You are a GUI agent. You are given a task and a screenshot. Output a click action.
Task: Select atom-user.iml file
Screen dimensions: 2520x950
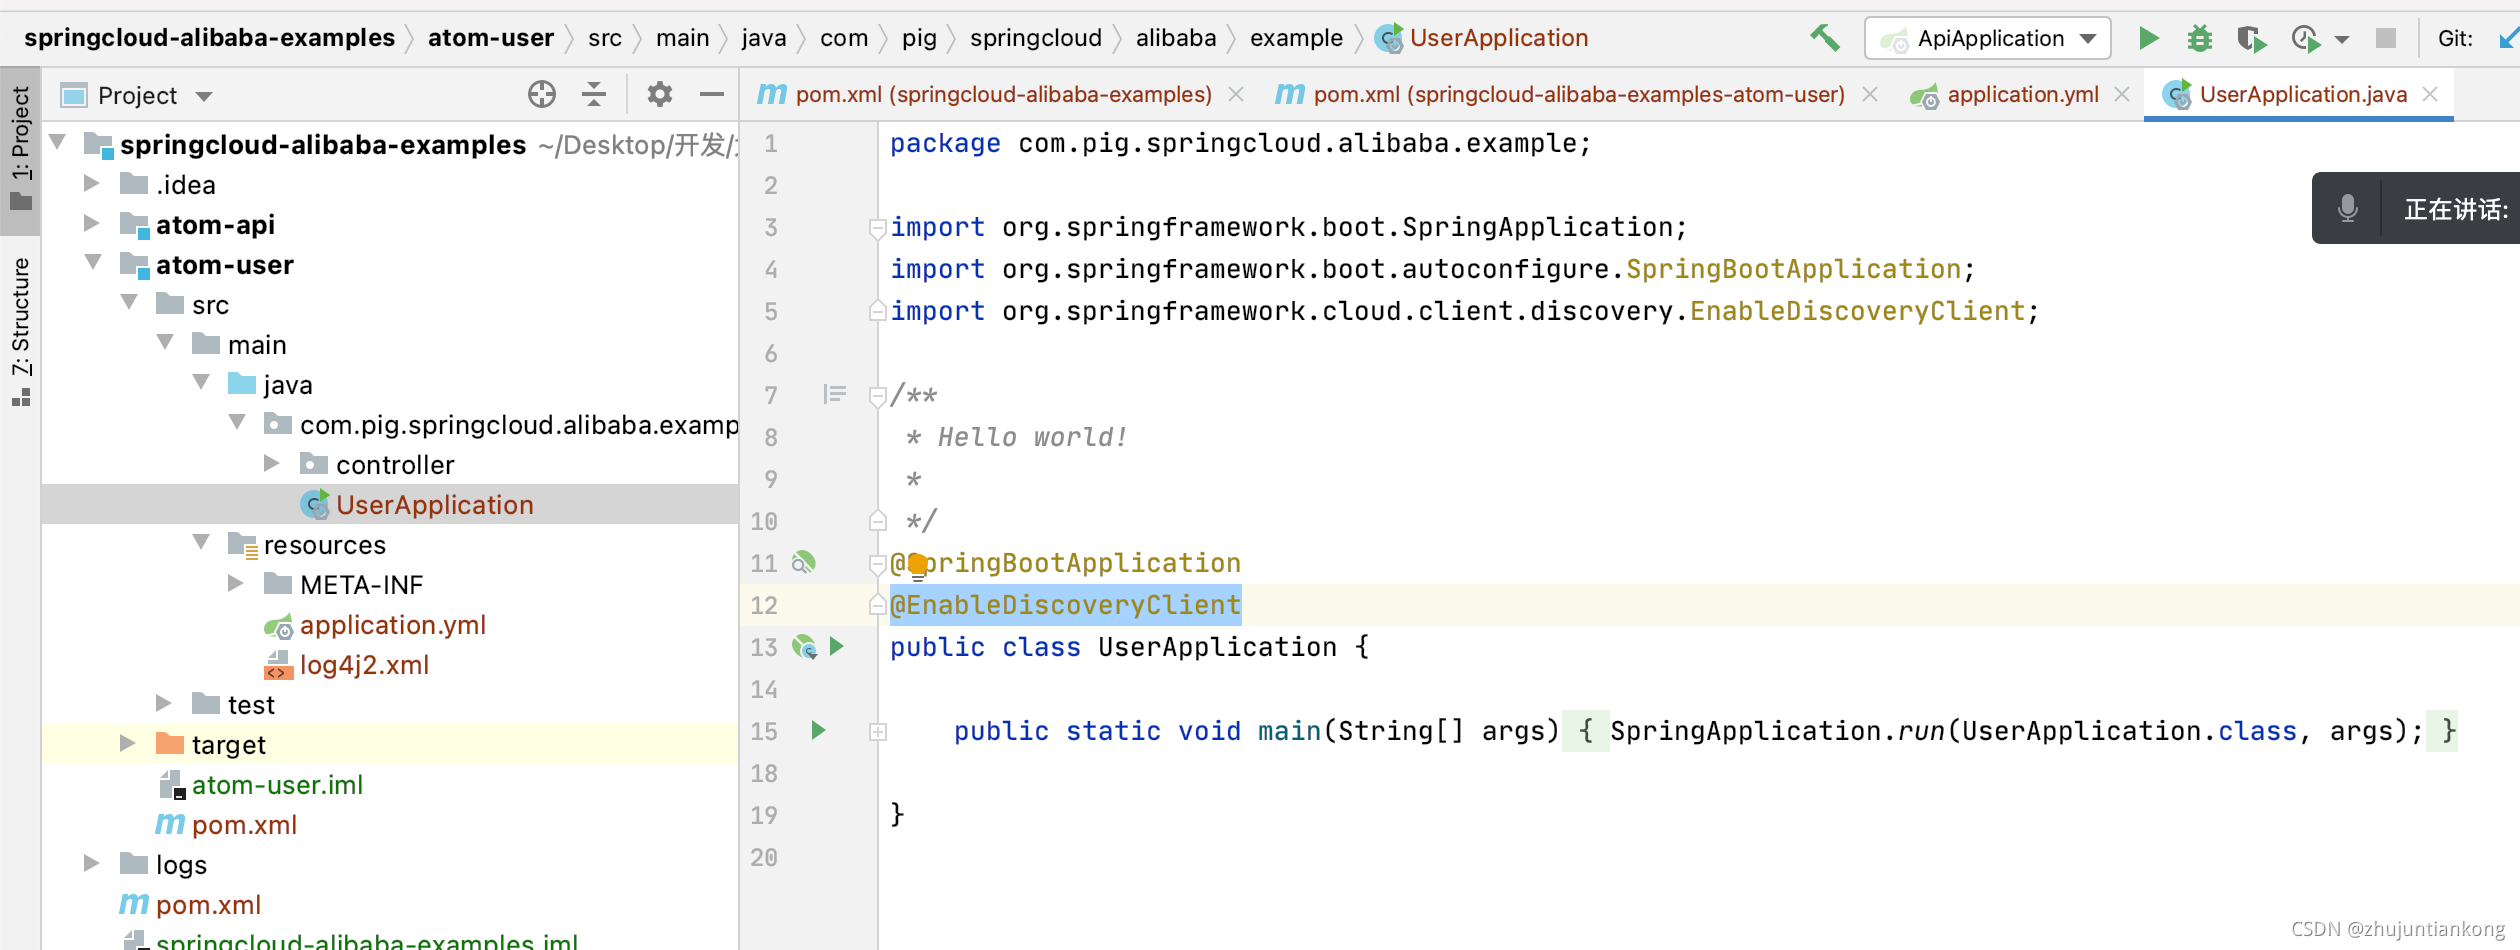pos(277,785)
